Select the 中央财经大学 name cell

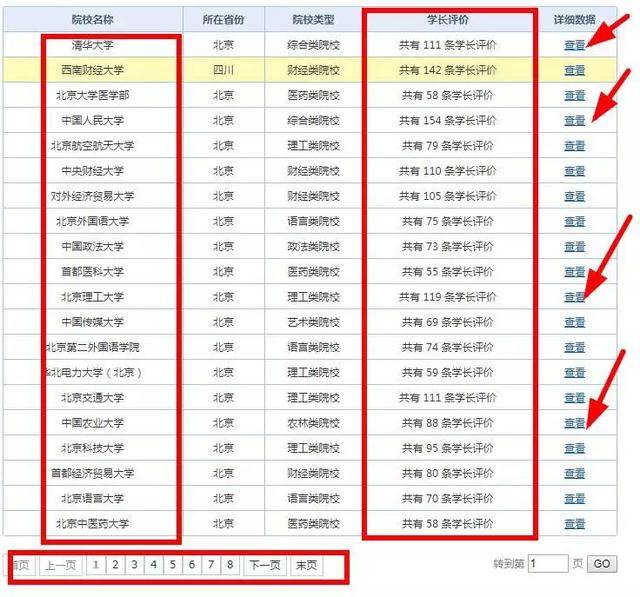pos(93,171)
